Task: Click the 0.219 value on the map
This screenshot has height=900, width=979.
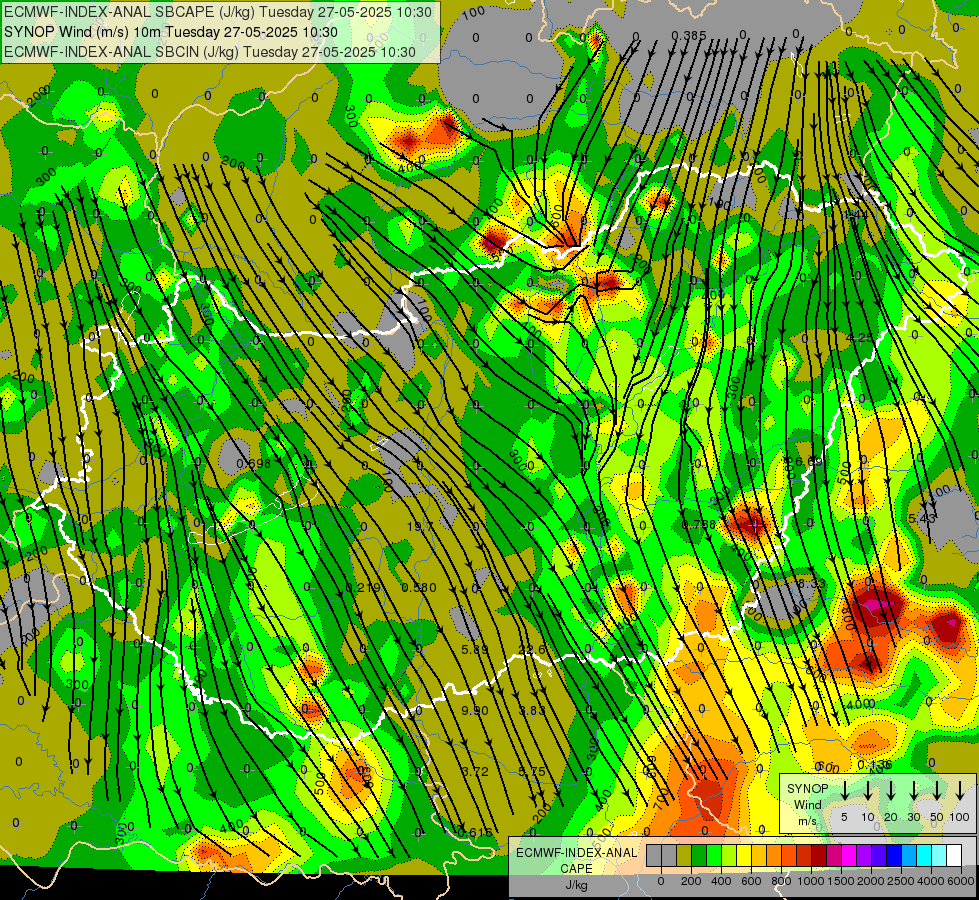Action: click(x=363, y=588)
